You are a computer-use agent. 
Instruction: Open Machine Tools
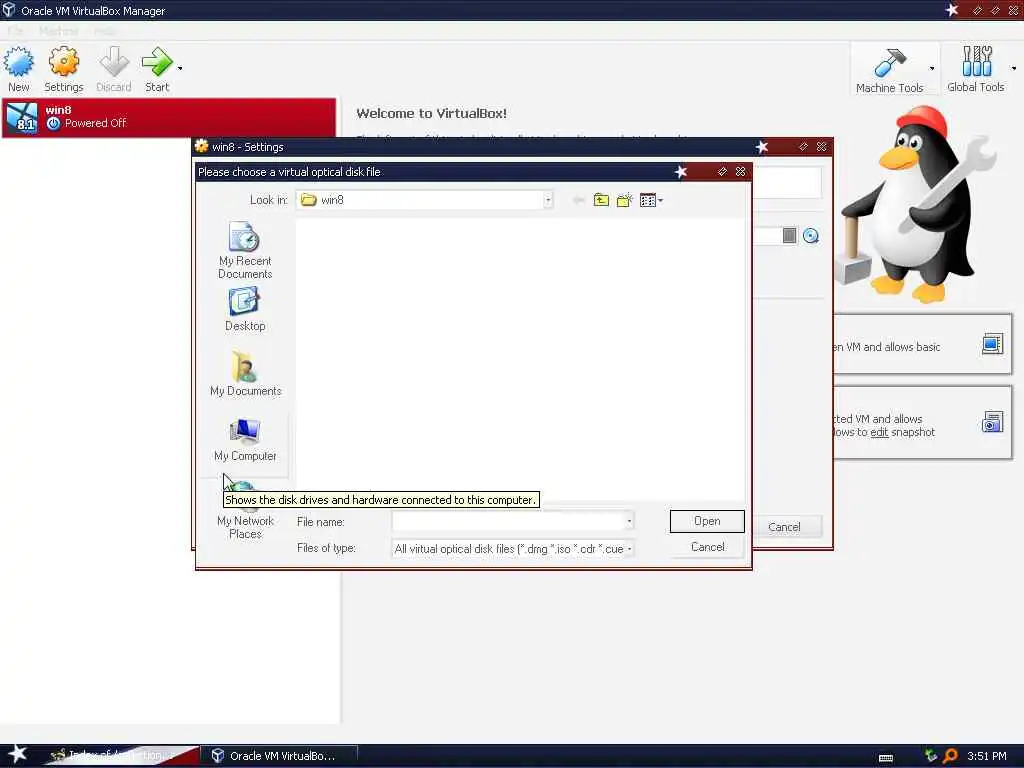[x=889, y=71]
